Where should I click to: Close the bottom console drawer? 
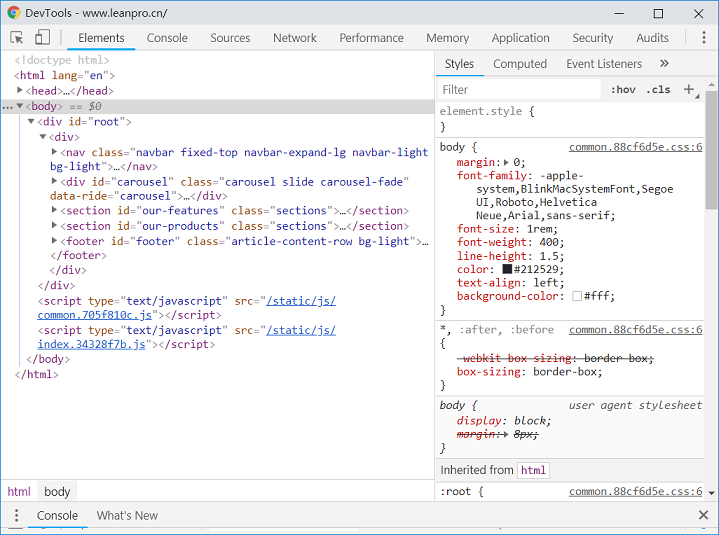pos(703,515)
